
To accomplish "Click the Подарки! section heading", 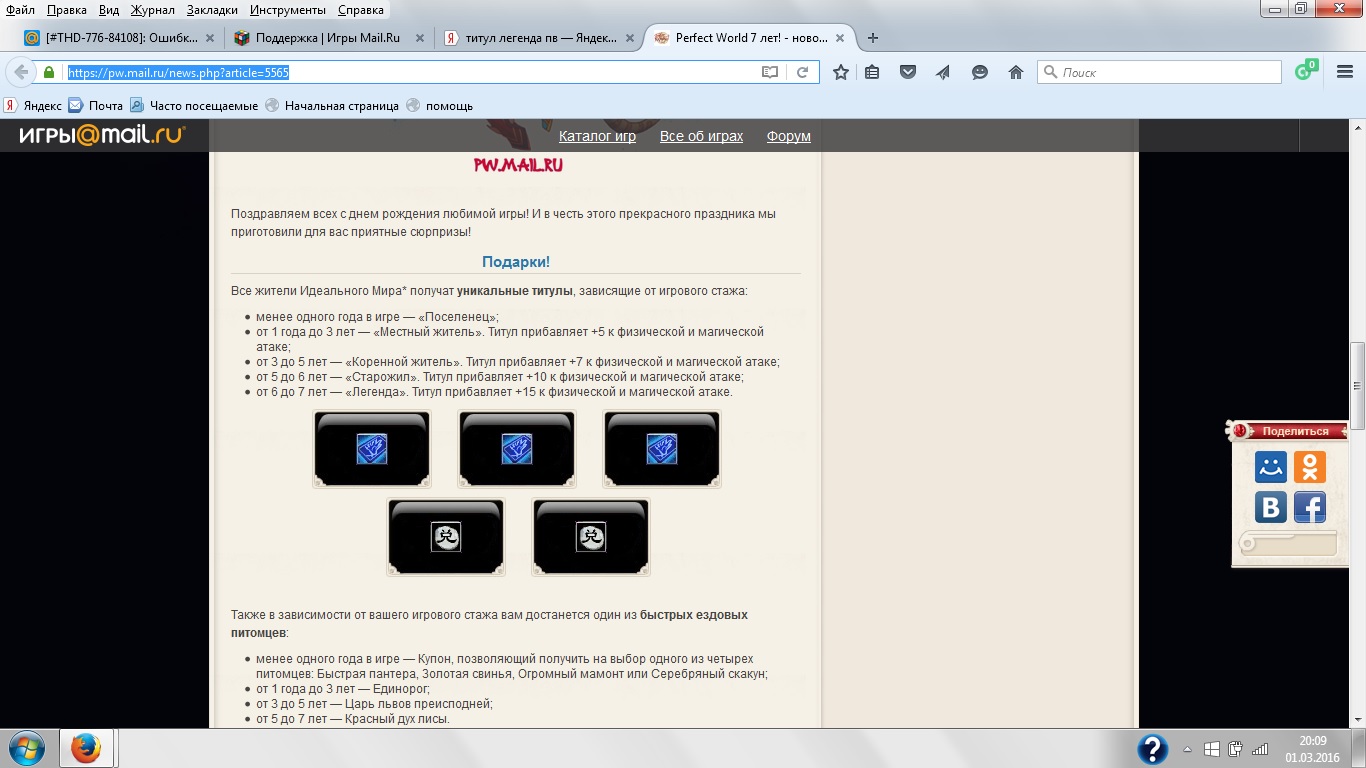I will 516,262.
